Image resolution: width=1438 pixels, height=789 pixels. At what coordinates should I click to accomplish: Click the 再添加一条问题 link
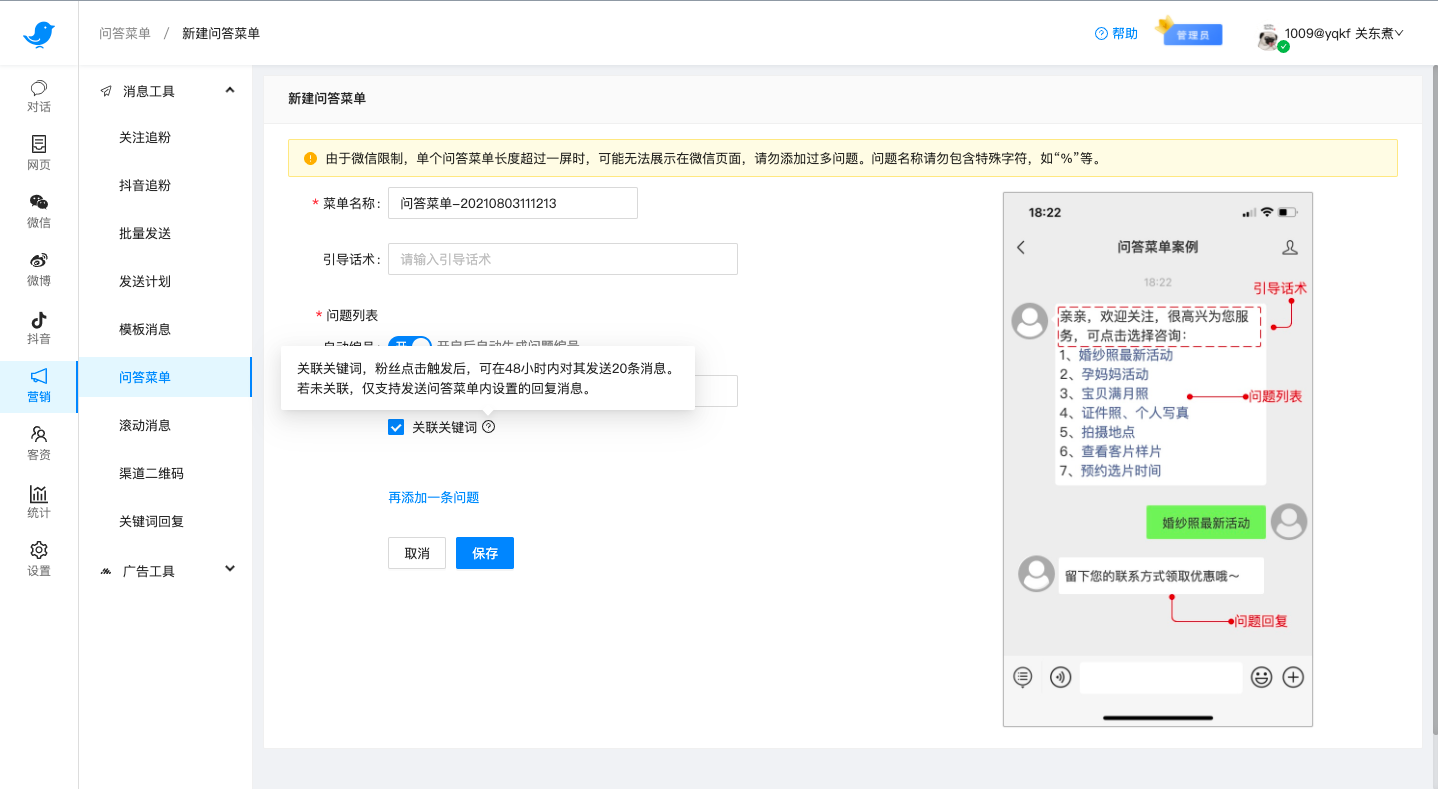(x=433, y=497)
